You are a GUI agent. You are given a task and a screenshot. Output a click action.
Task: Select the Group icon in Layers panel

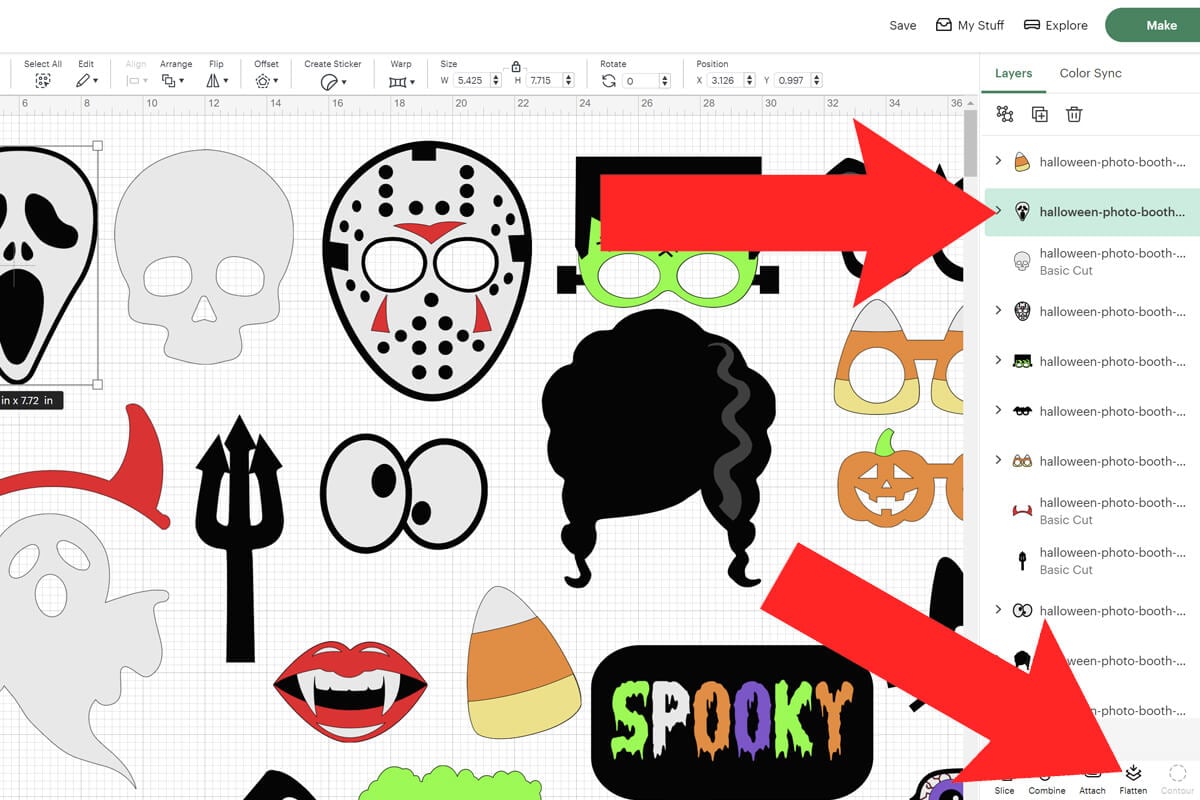tap(1003, 114)
